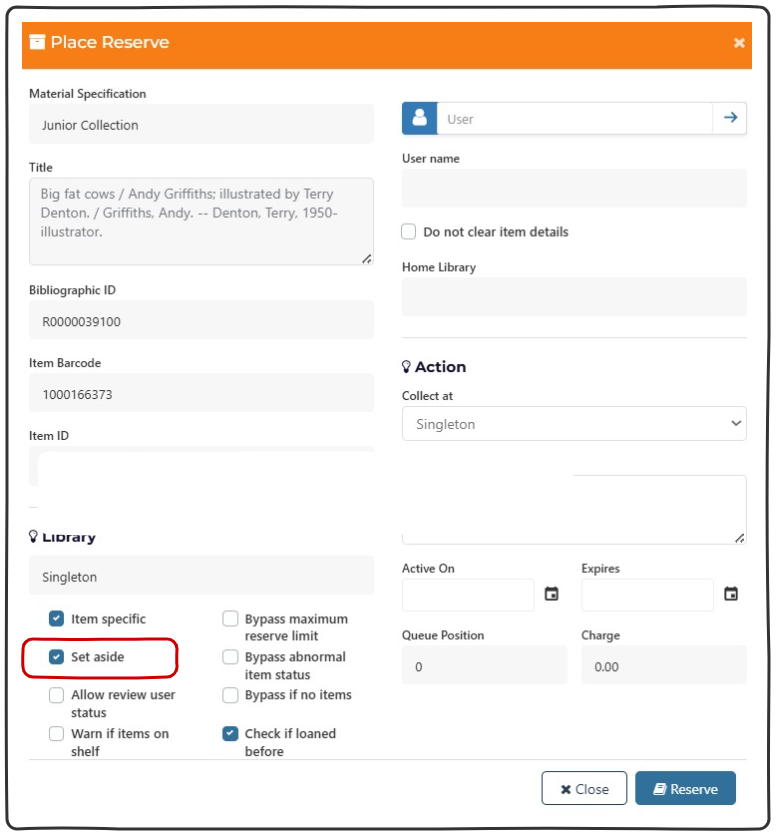Close dialog with the header X icon
The width and height of the screenshot is (776, 836).
pyautogui.click(x=739, y=43)
